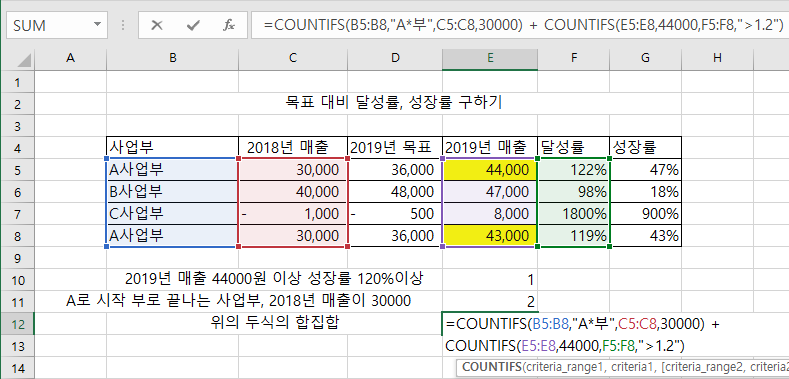789x379 pixels.
Task: Select row 12 header
Action: tap(18, 324)
